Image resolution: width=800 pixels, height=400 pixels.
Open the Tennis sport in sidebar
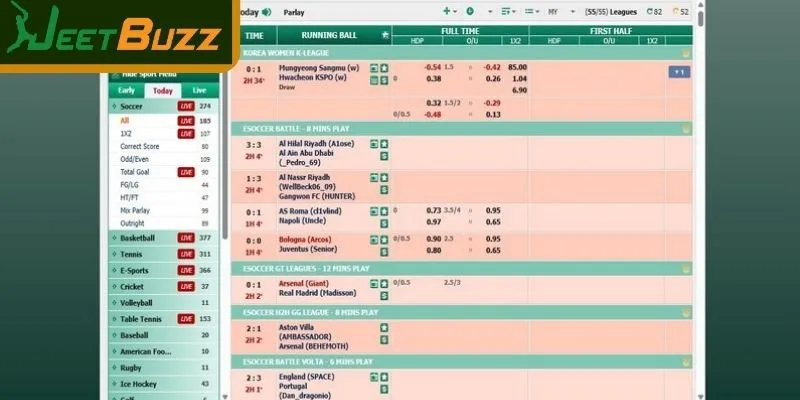[163, 254]
